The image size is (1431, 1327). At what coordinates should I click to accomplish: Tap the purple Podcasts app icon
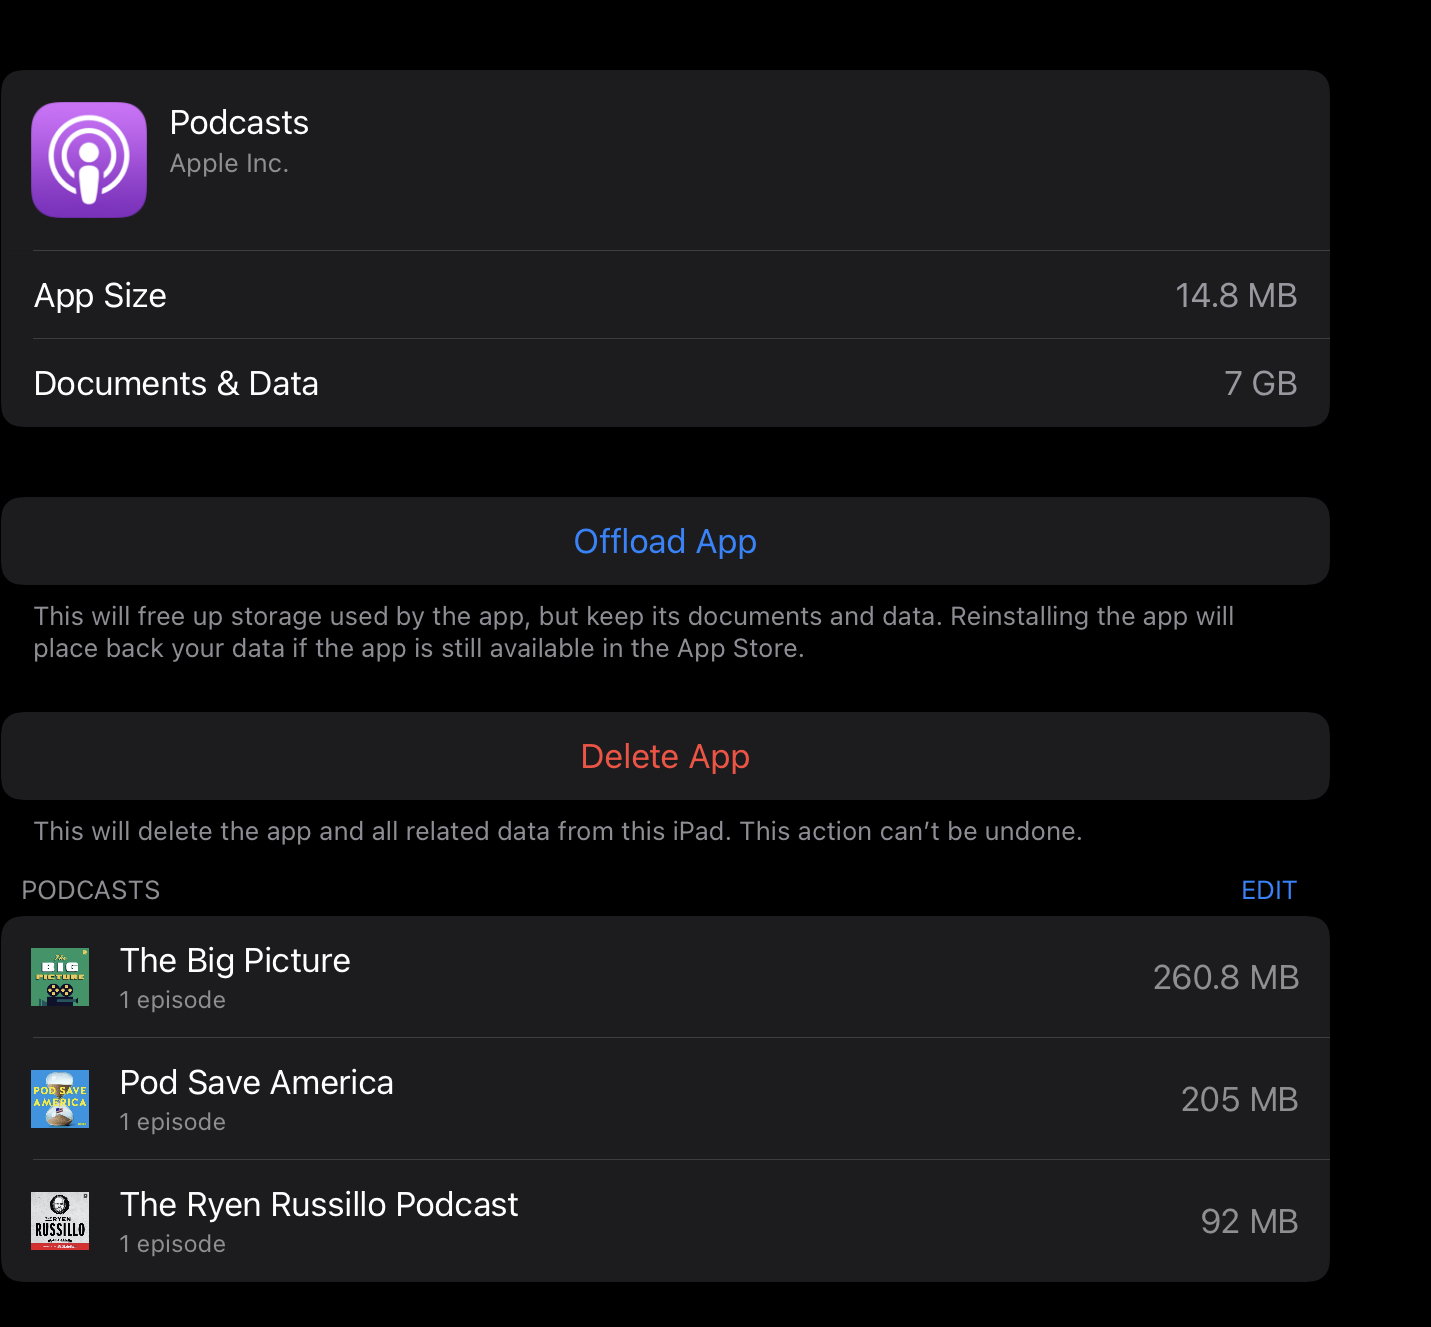[x=89, y=160]
